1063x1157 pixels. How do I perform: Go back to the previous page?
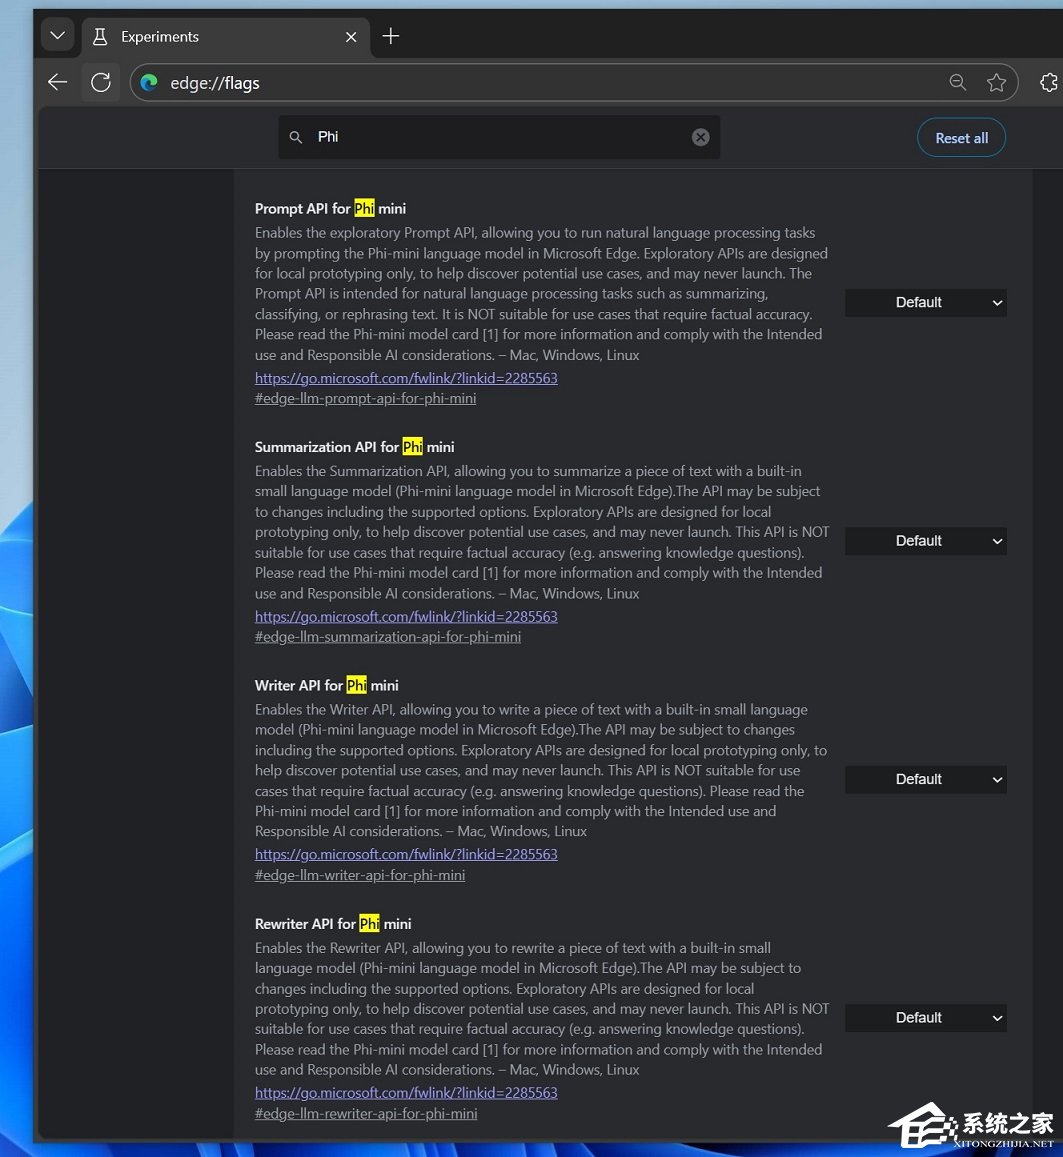(58, 83)
